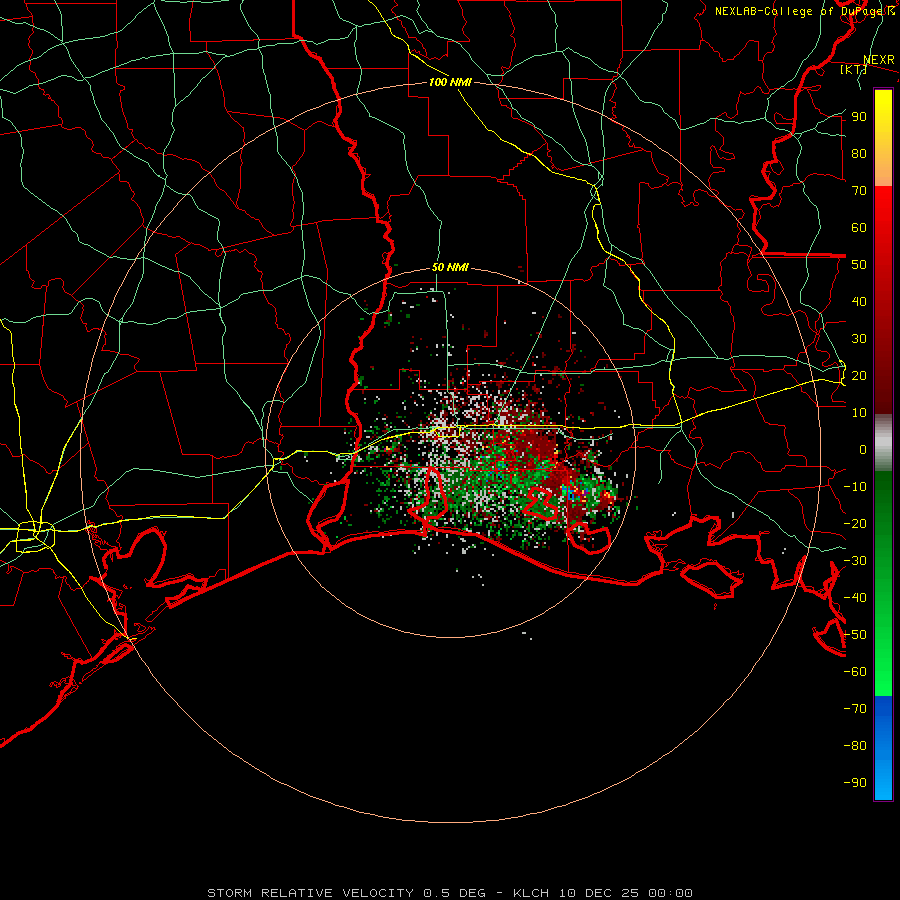Click the positive 60 scale value
900x900 pixels.
pos(859,228)
